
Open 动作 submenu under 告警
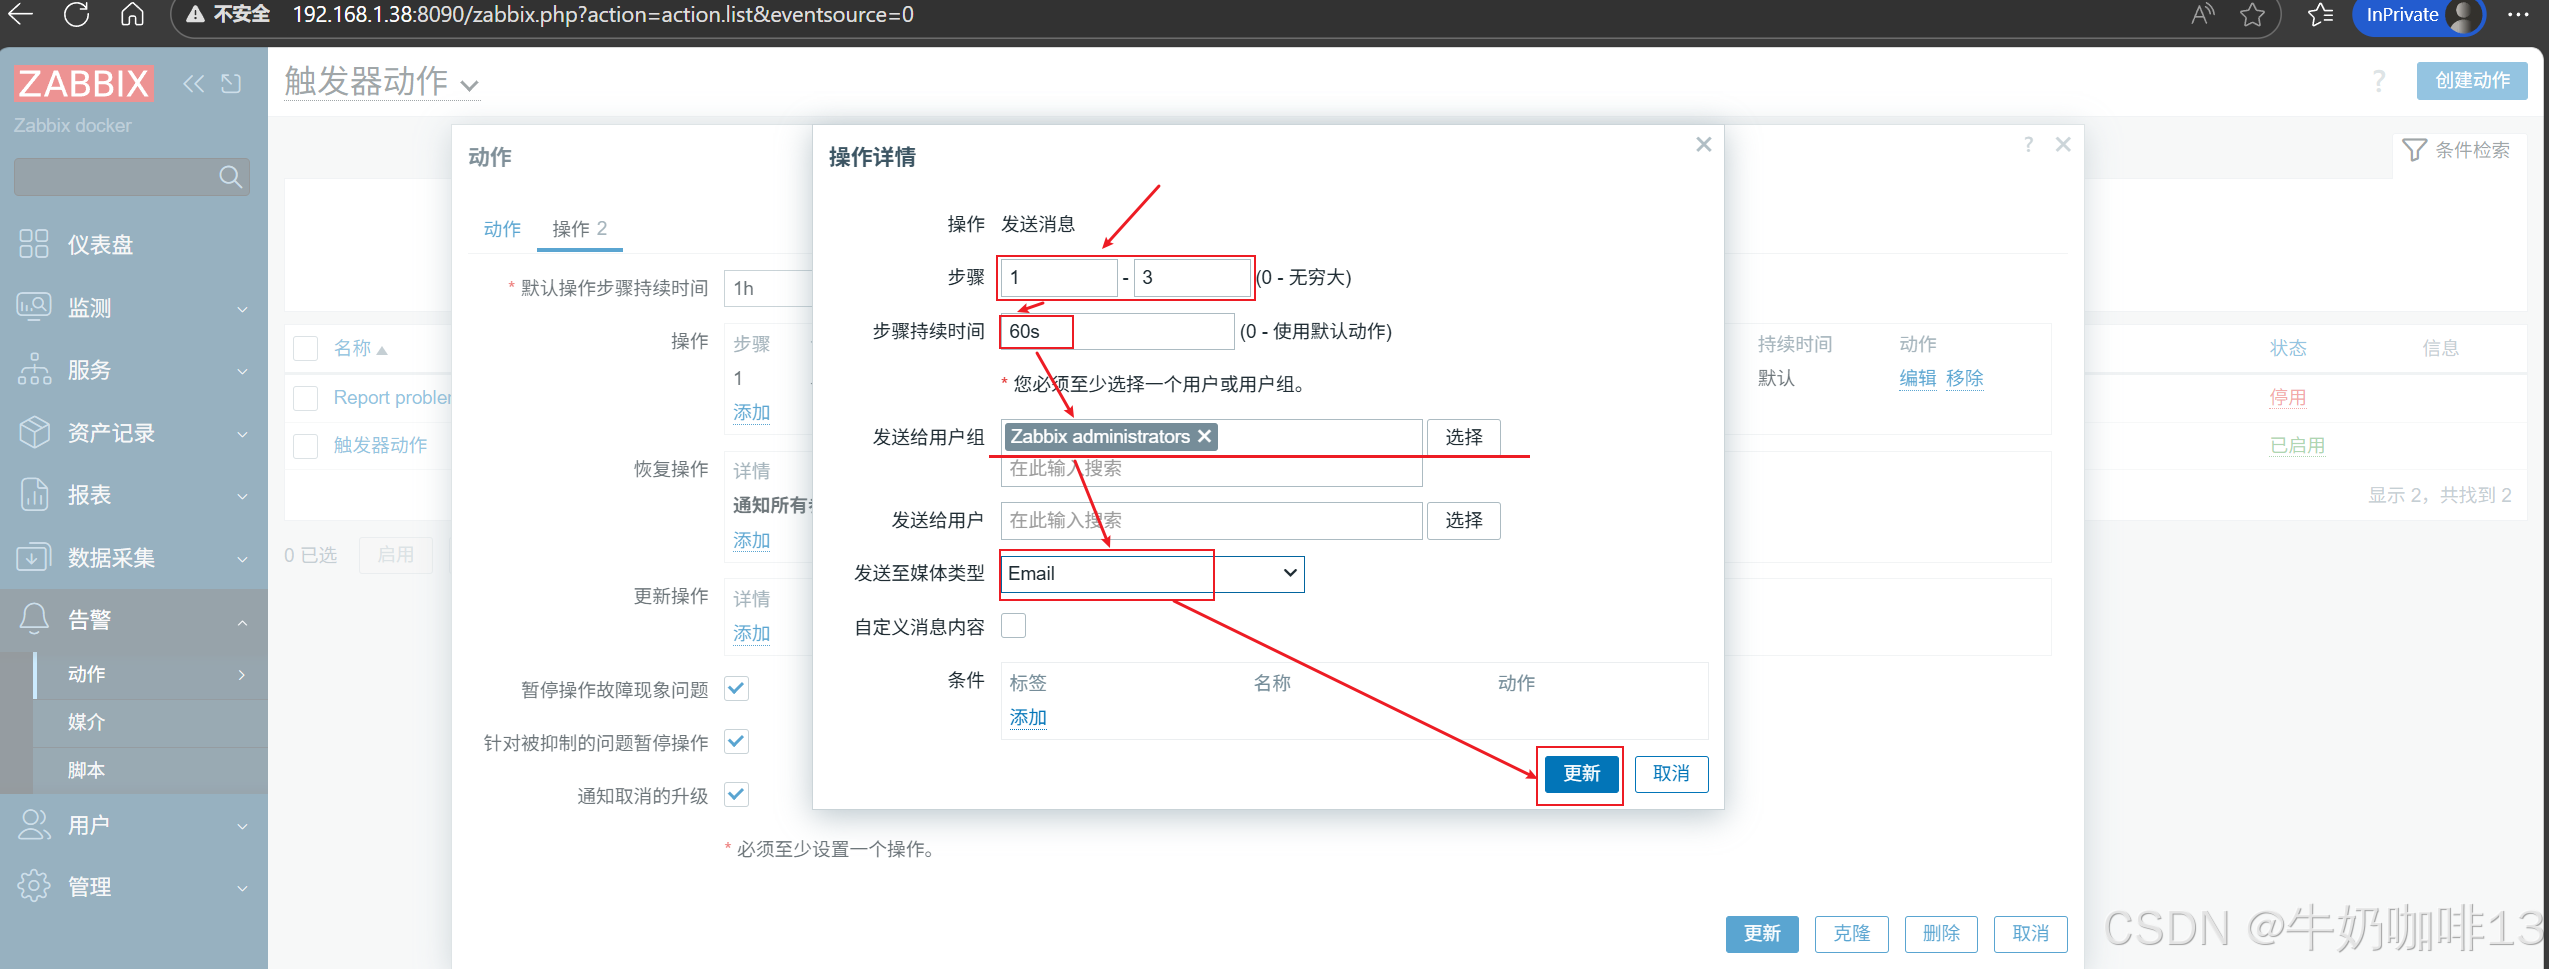tap(151, 674)
